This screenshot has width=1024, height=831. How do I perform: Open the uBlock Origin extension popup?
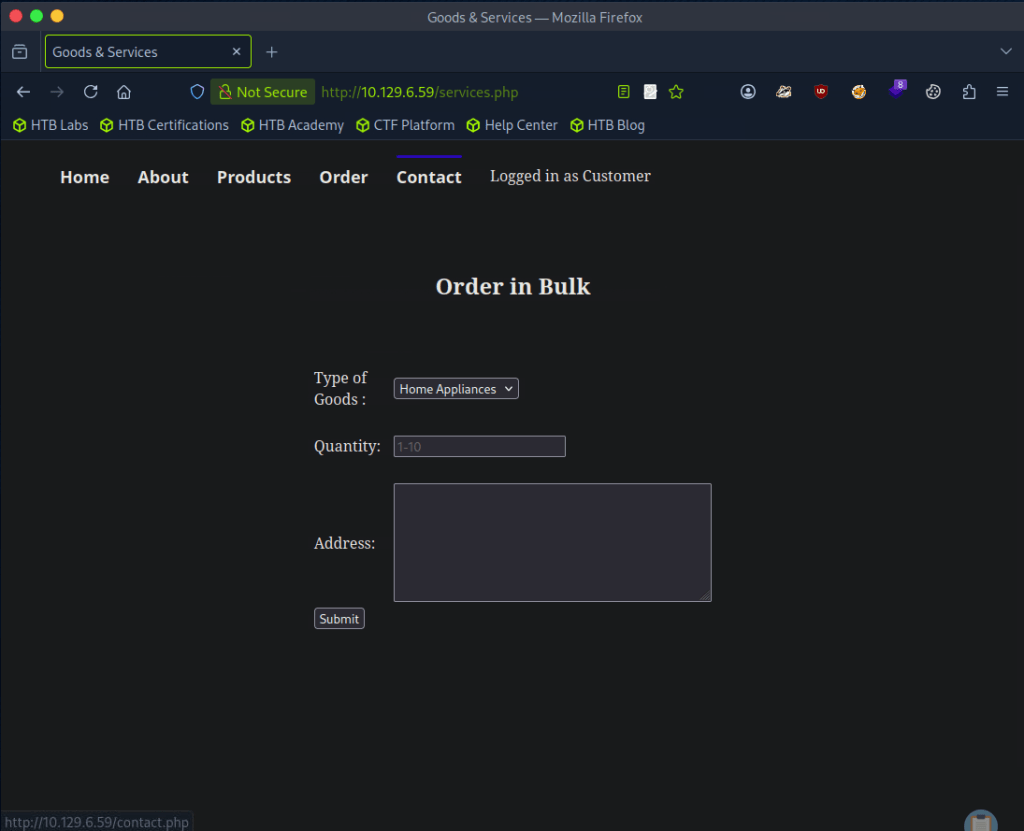(821, 92)
